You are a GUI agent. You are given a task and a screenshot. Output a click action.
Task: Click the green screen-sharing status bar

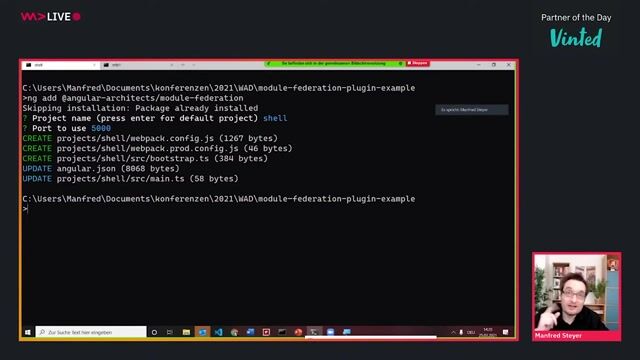coord(335,63)
